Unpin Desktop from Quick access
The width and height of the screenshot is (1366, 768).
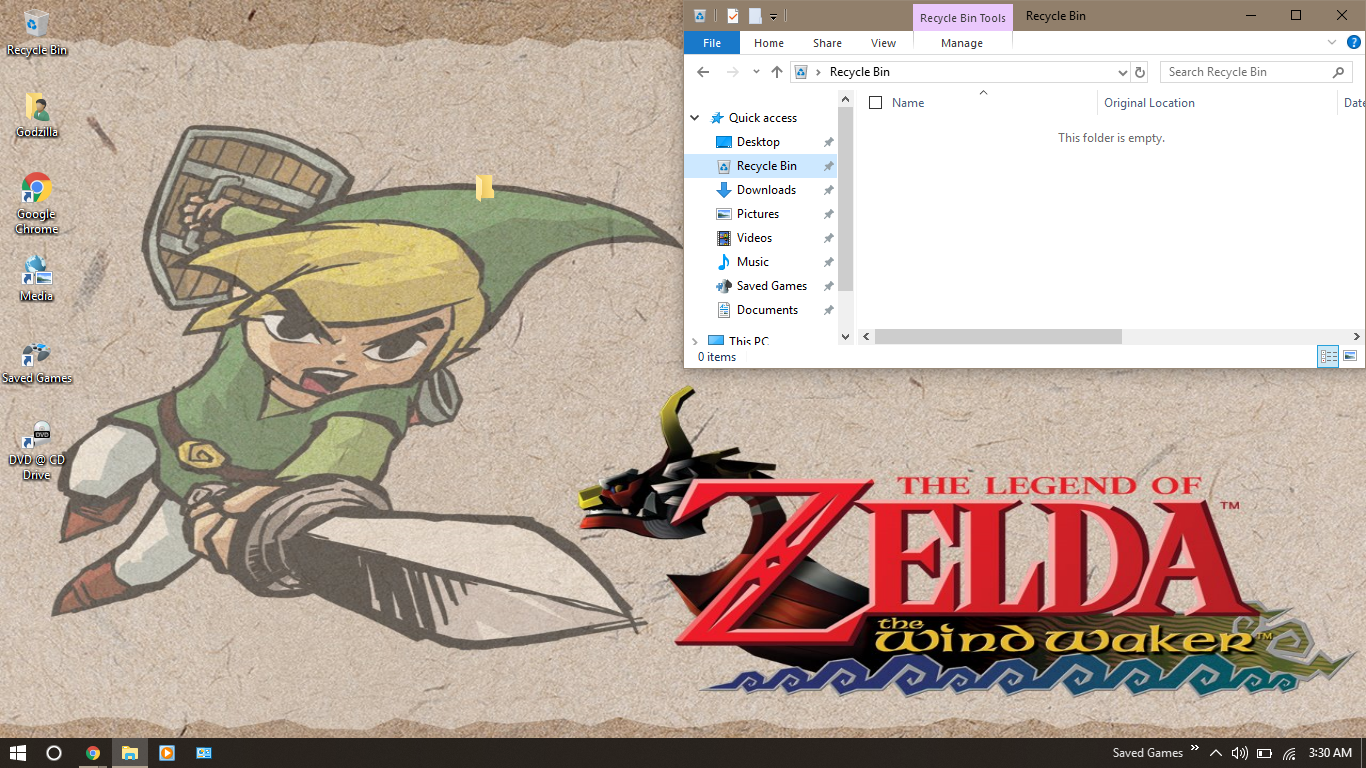click(828, 142)
